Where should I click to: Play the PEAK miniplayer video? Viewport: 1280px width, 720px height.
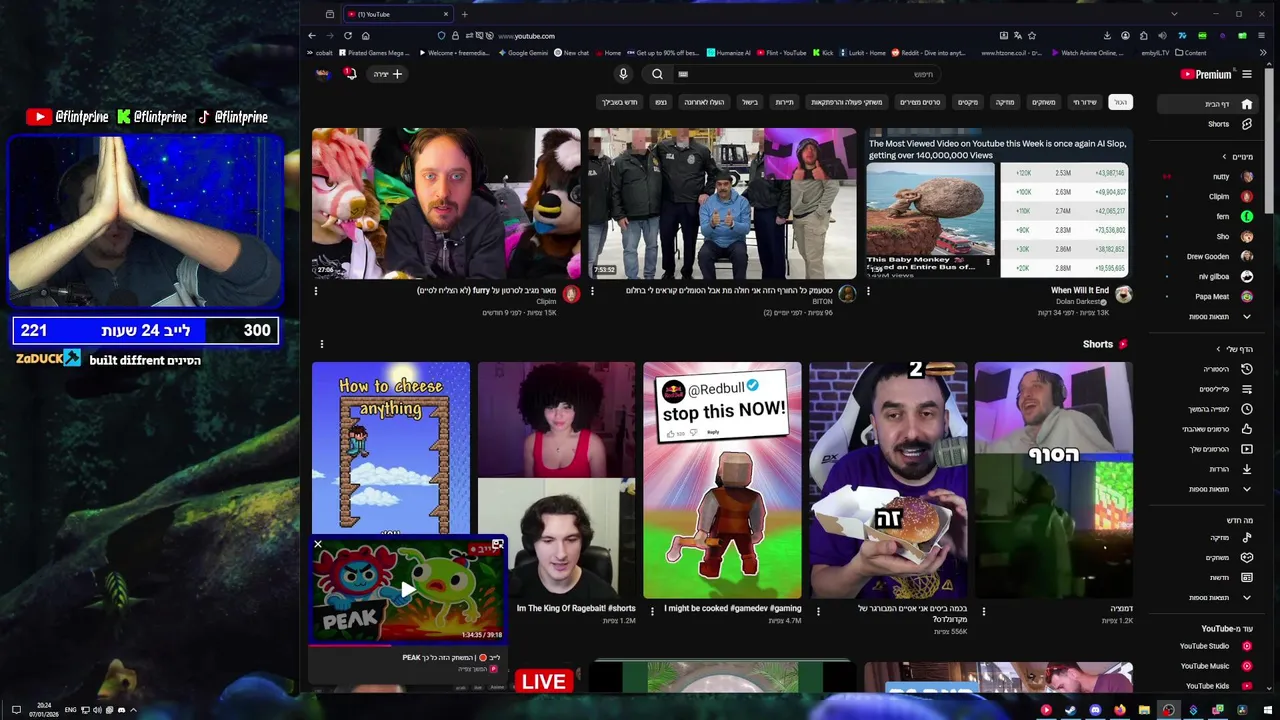[x=407, y=590]
